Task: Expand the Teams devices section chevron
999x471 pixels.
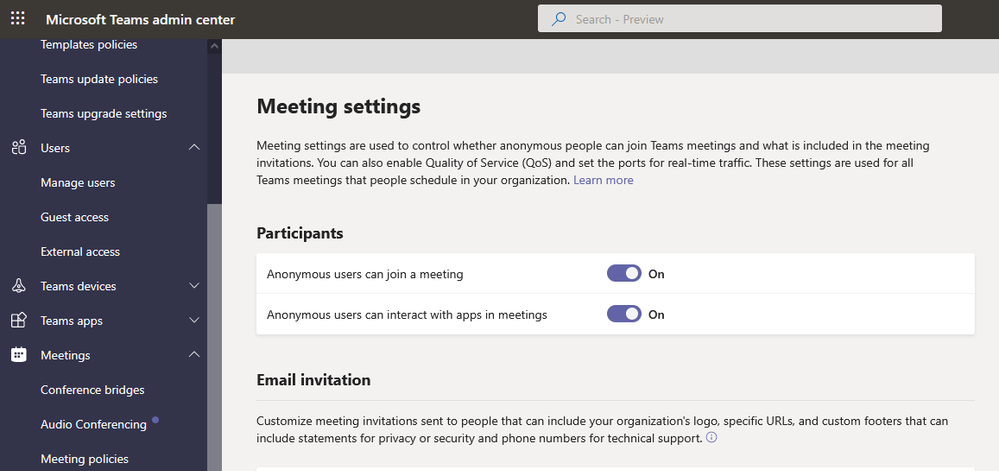Action: 194,286
